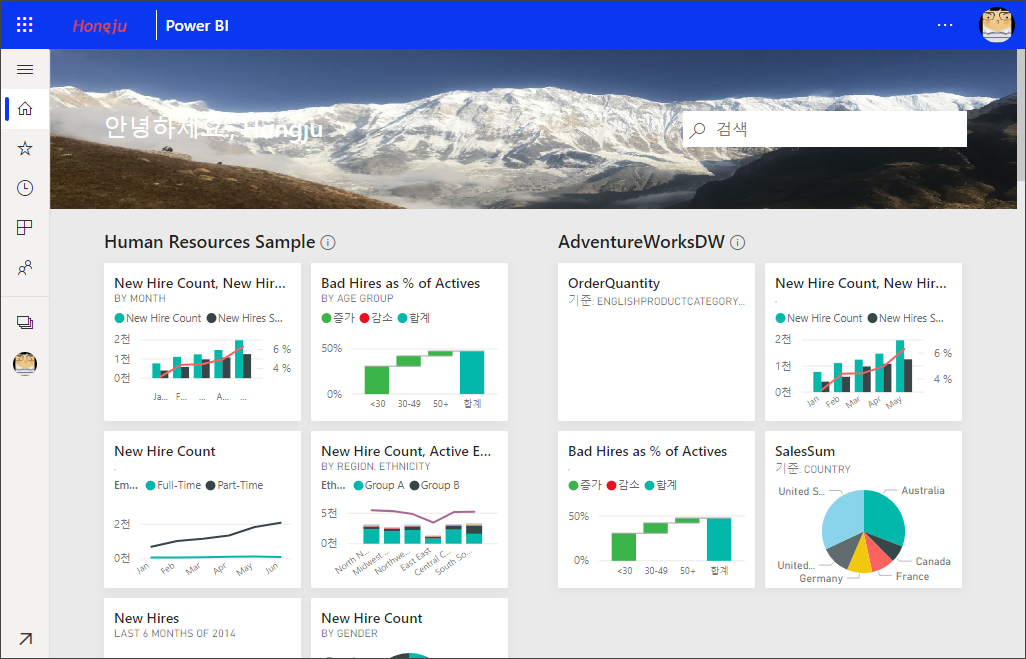Open the SalesSum pie chart tile
This screenshot has height=659, width=1026.
coord(863,509)
